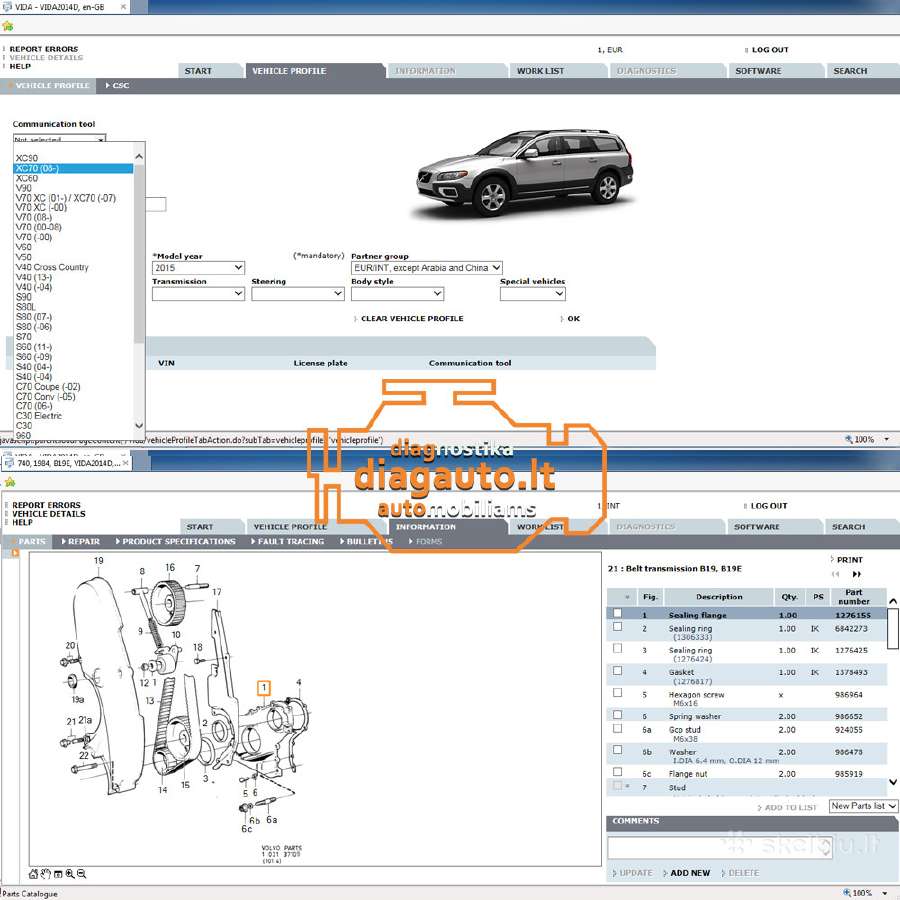Switch to PRODUCT SPECIFICATIONS sub-tab
900x900 pixels.
click(176, 541)
